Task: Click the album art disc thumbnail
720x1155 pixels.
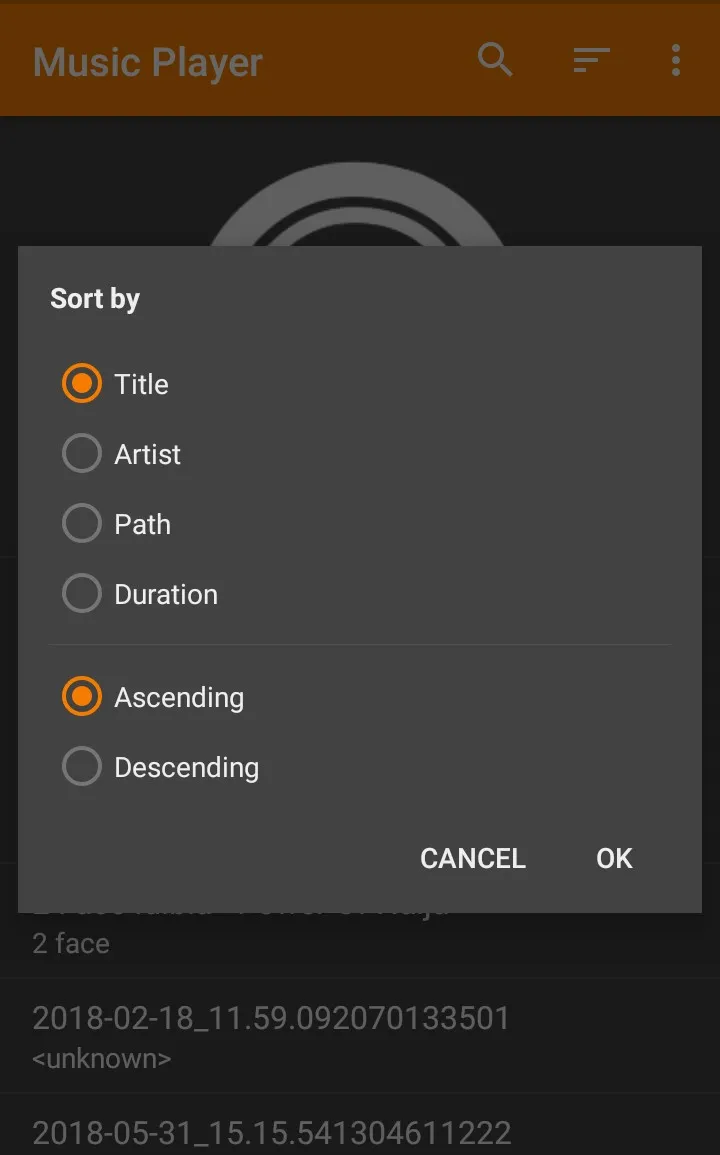Action: point(357,204)
